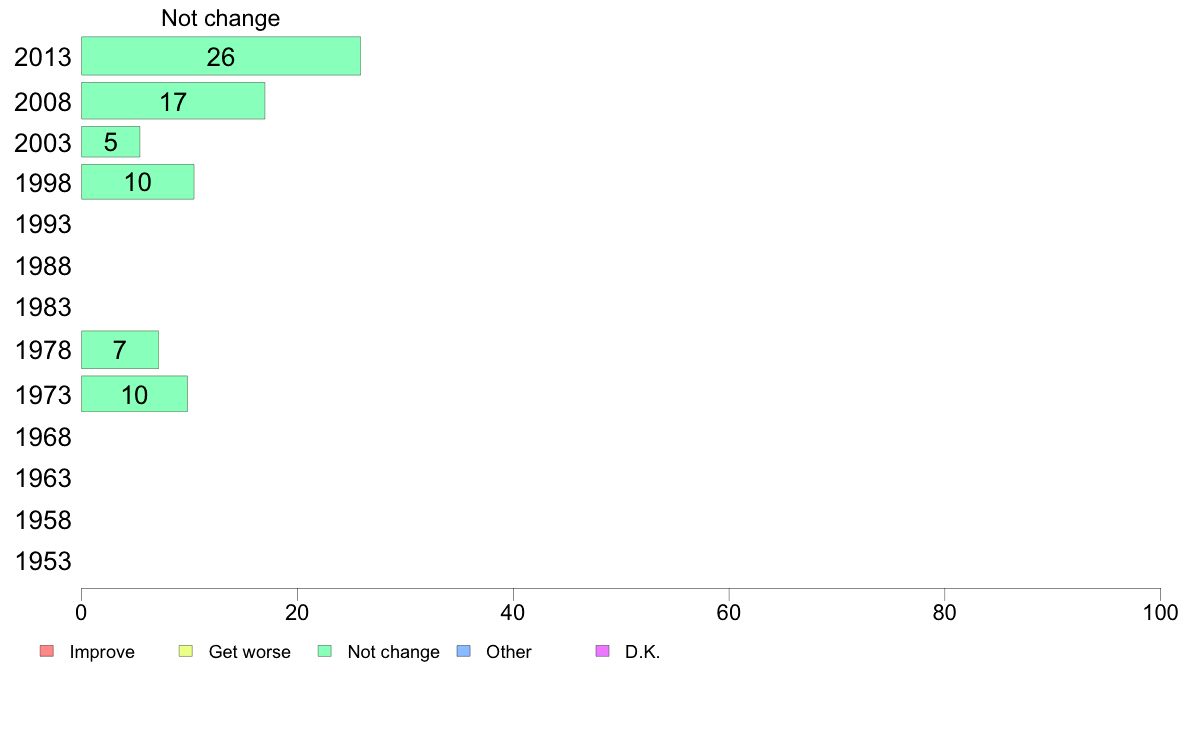Click the 60 axis tick label
Image resolution: width=1188 pixels, height=736 pixels.
pos(729,612)
